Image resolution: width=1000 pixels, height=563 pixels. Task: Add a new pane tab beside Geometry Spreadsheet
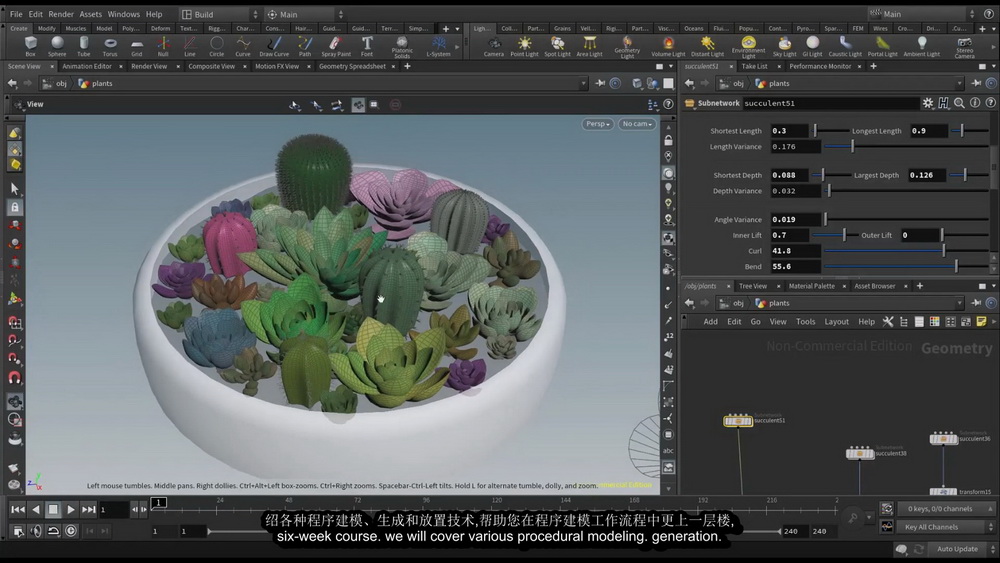pos(407,66)
